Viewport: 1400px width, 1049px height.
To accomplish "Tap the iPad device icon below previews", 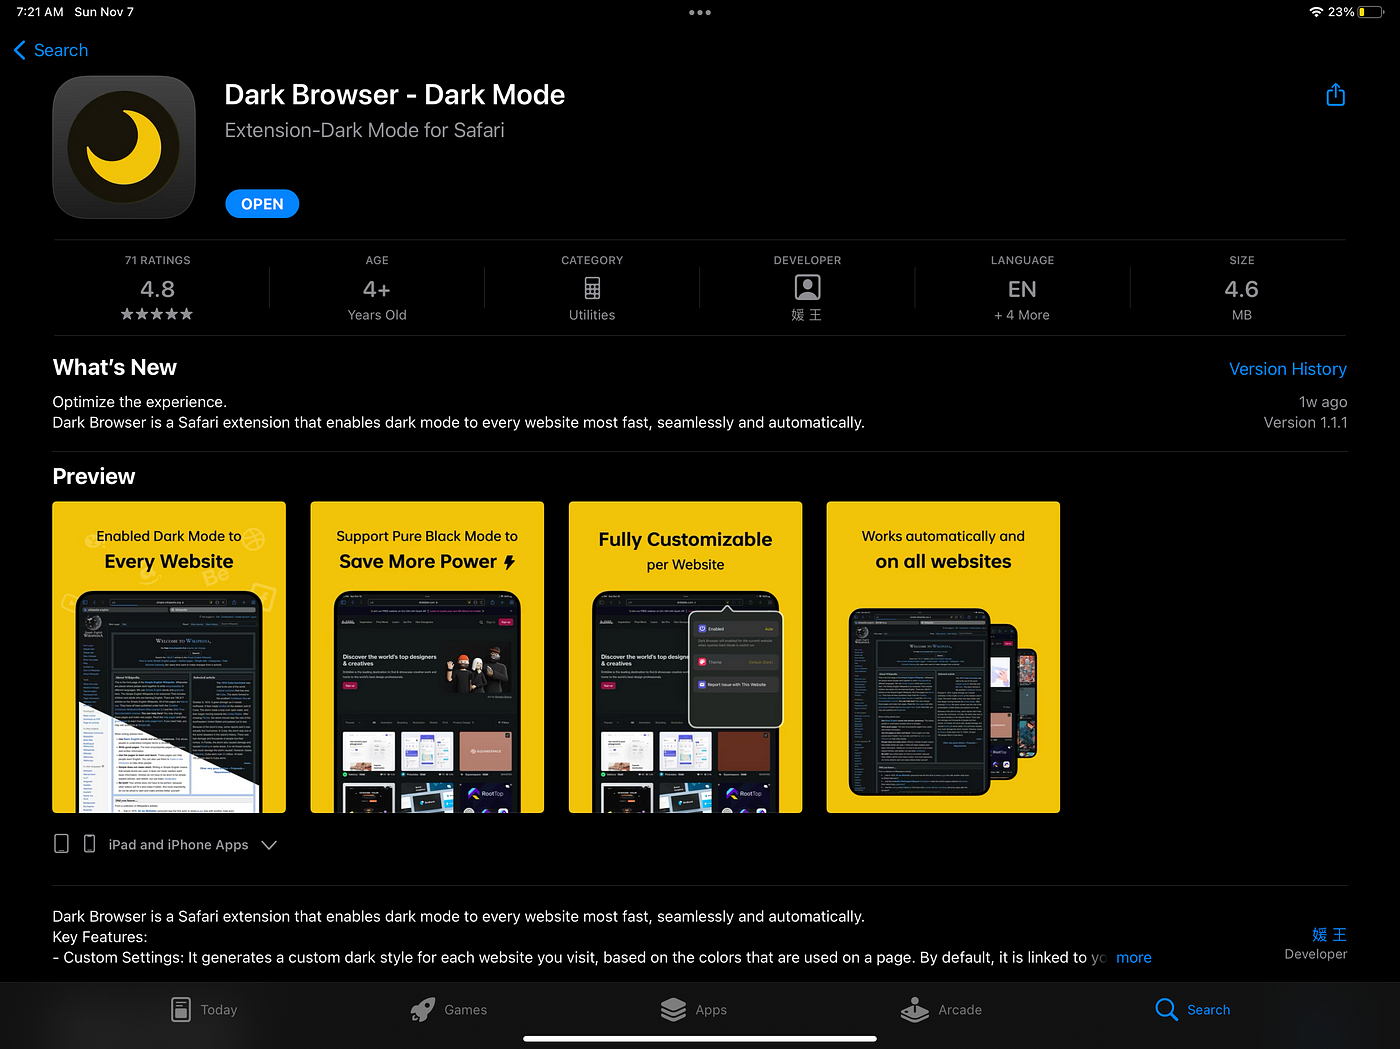I will coord(62,844).
